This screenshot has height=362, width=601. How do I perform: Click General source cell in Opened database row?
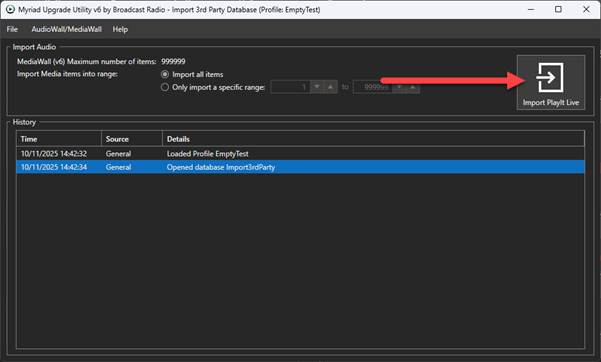tap(118, 167)
